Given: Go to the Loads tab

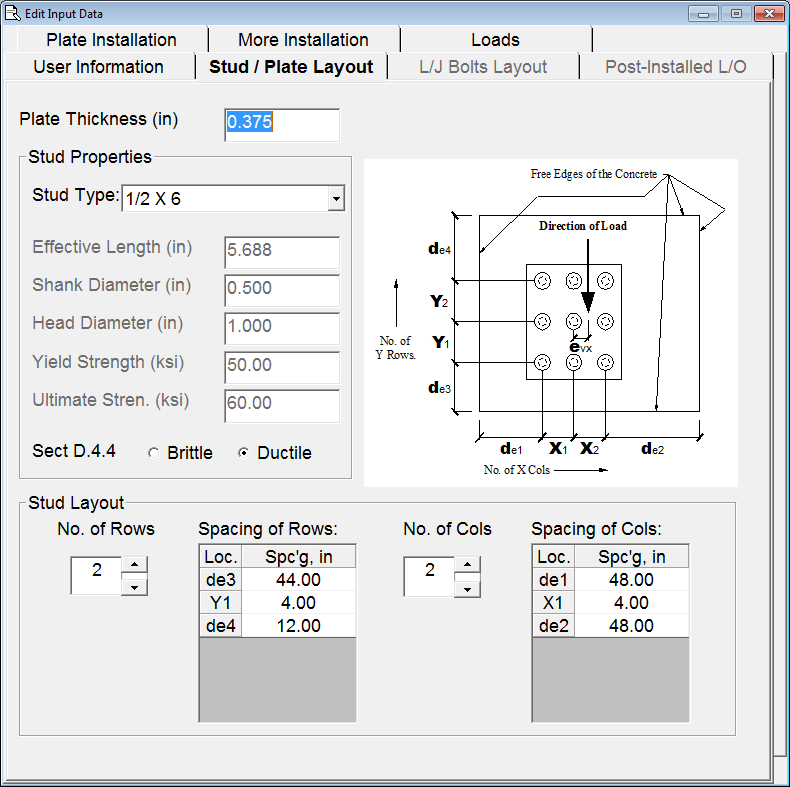Looking at the screenshot, I should coord(495,40).
